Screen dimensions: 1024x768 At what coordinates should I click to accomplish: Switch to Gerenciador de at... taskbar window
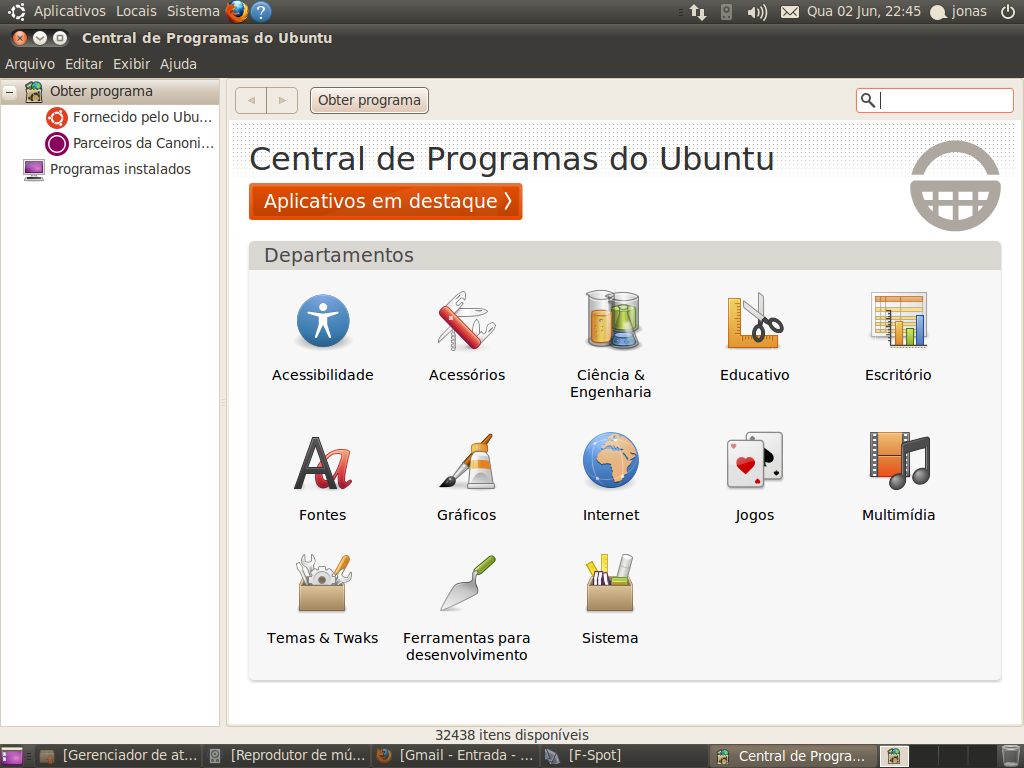118,756
